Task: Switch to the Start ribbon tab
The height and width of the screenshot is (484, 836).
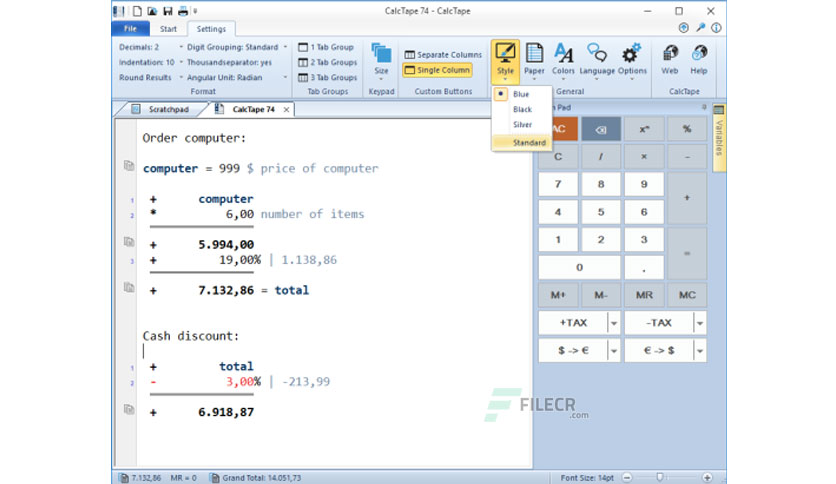Action: (x=168, y=29)
